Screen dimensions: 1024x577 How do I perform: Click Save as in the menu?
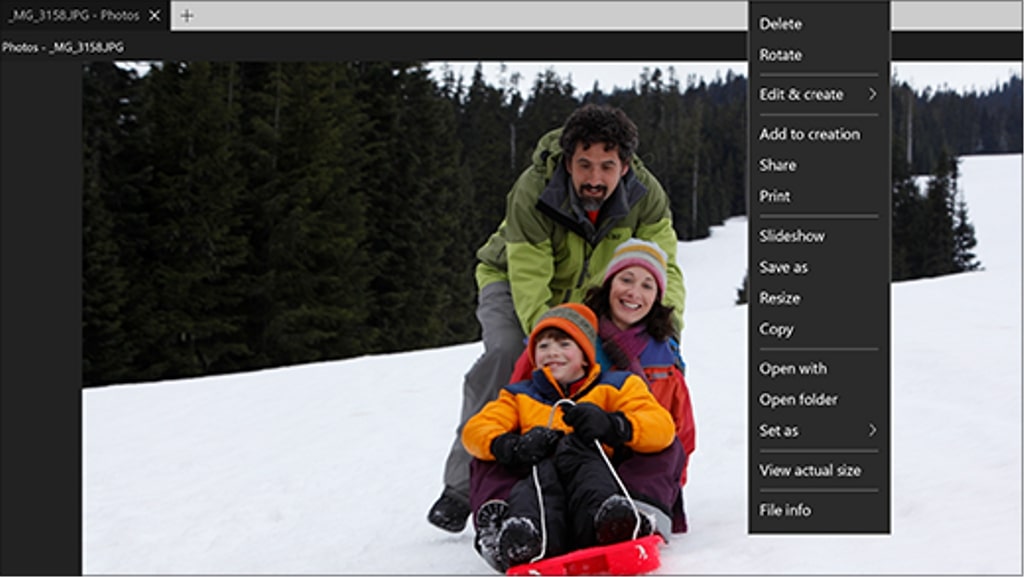(783, 267)
